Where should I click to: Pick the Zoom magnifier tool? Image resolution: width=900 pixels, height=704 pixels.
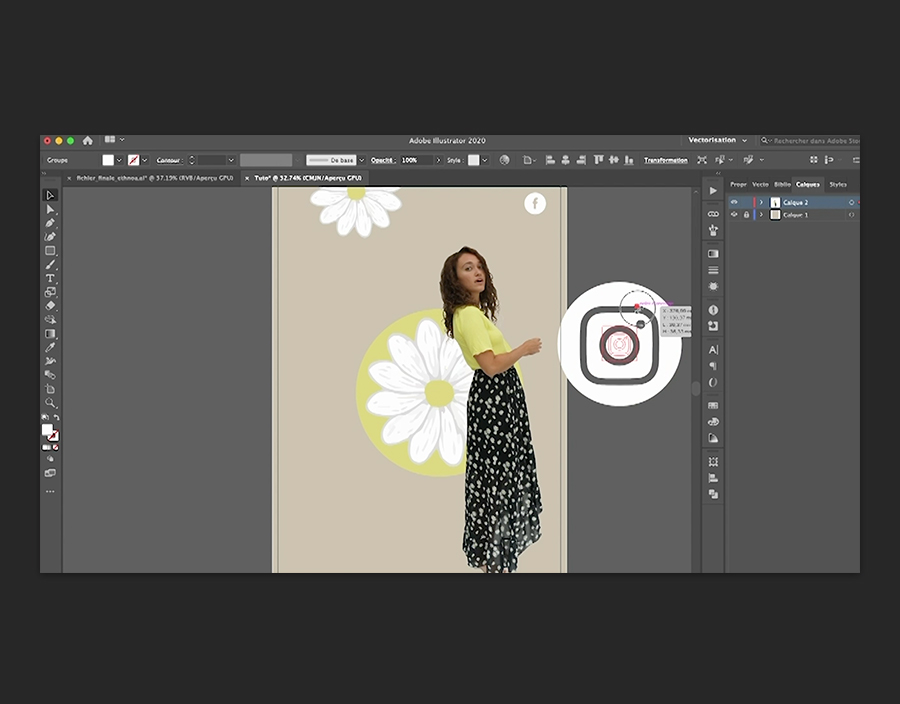tap(50, 402)
